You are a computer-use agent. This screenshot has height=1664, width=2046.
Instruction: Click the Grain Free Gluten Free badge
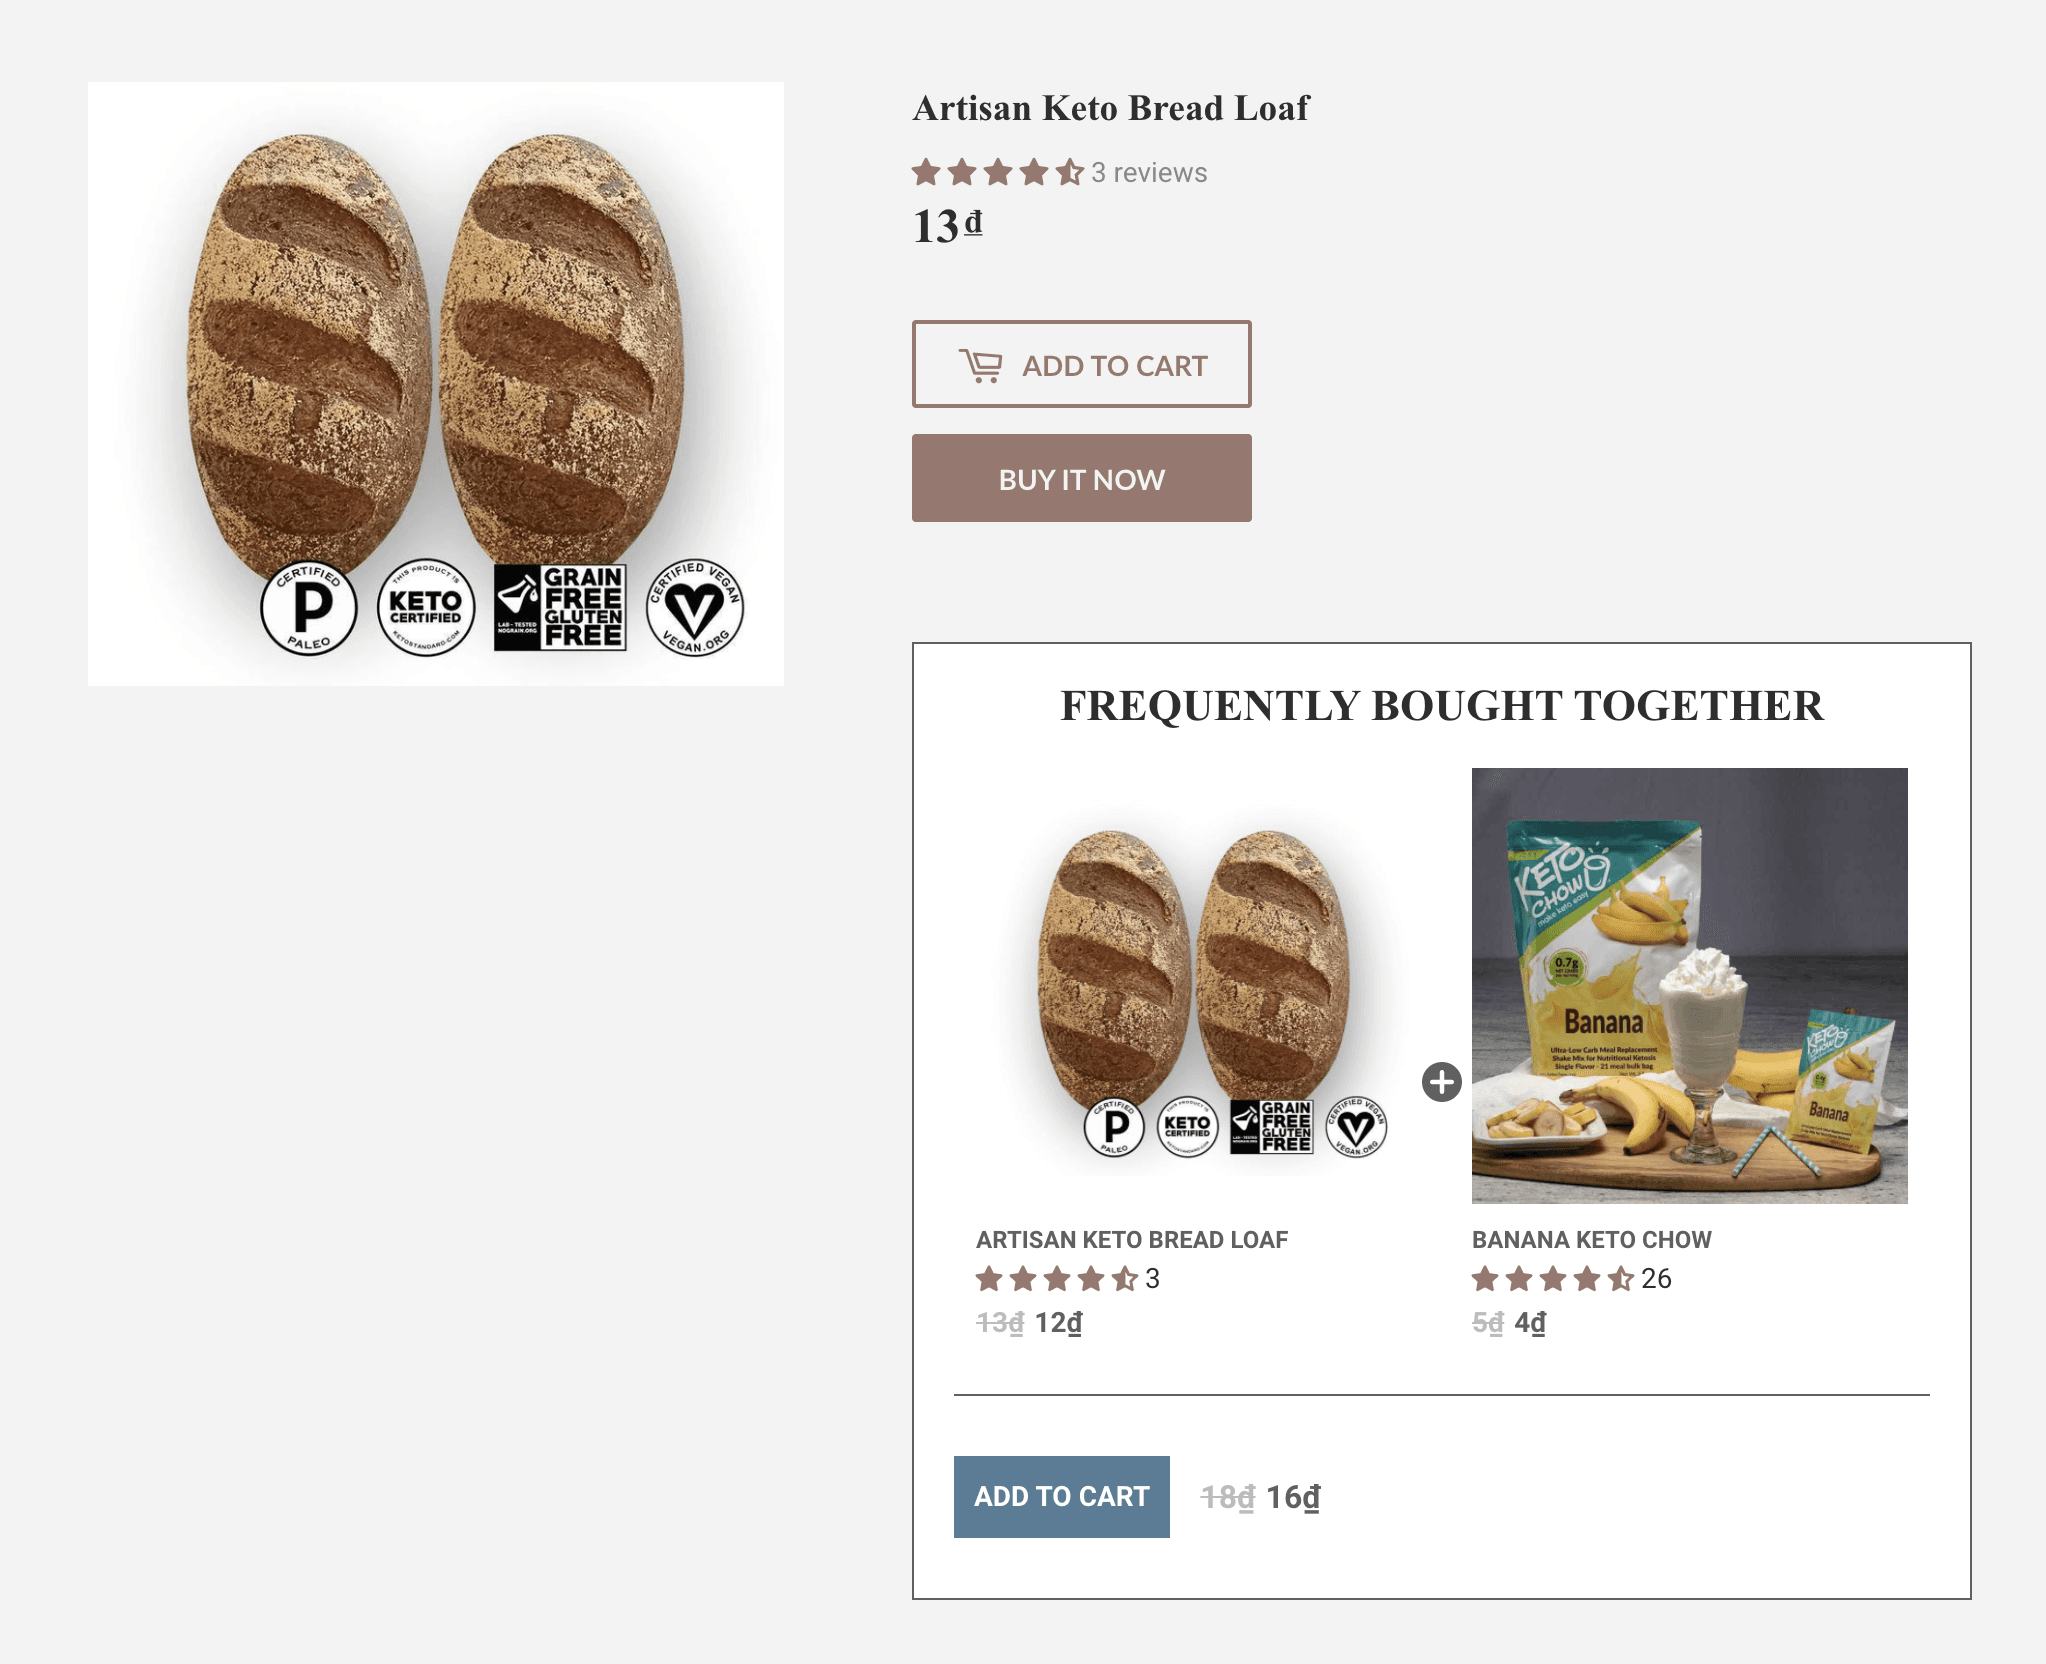560,607
